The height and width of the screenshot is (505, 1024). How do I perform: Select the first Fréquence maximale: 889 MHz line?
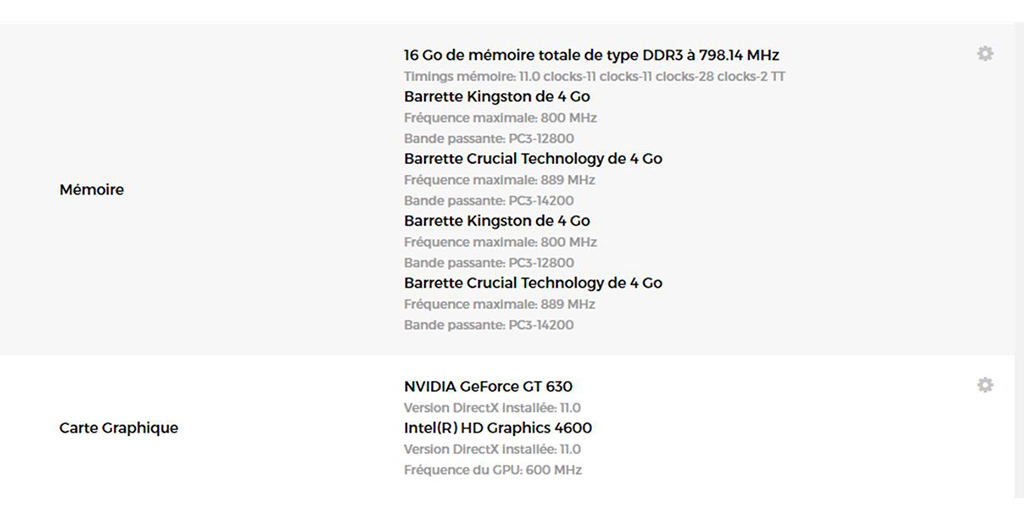pos(500,180)
